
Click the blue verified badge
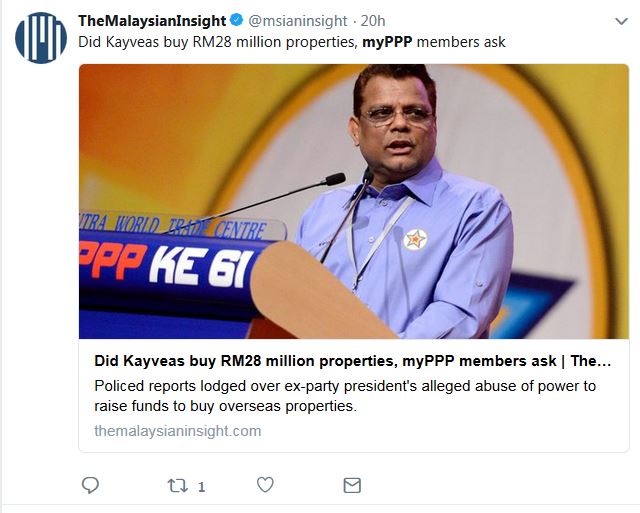click(237, 20)
